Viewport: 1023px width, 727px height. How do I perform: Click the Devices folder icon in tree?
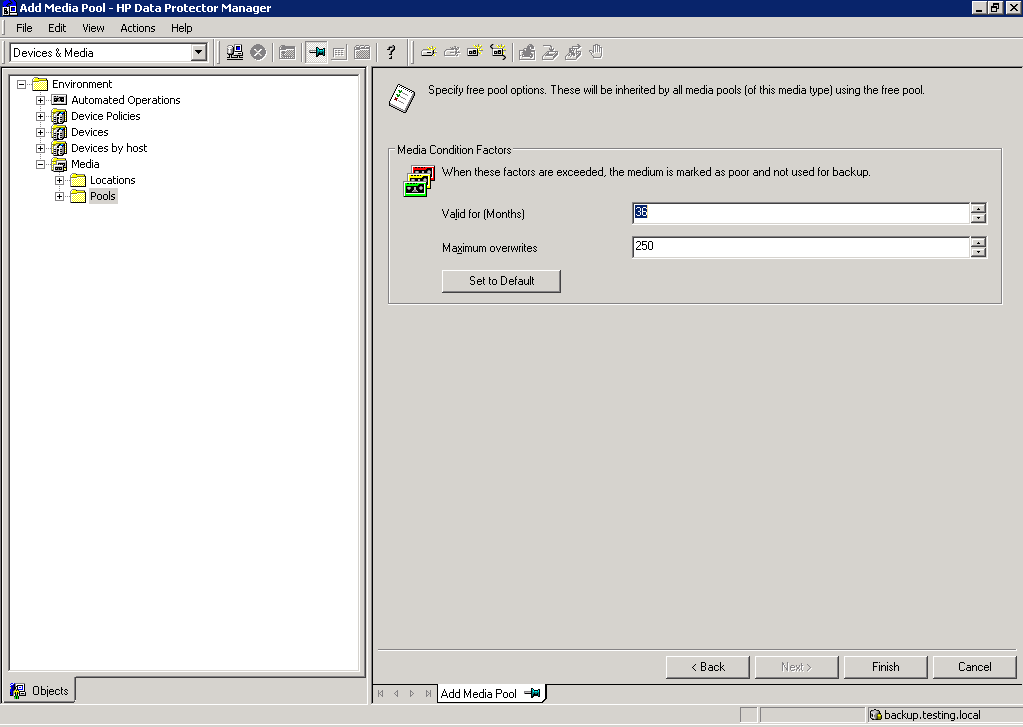[x=59, y=132]
